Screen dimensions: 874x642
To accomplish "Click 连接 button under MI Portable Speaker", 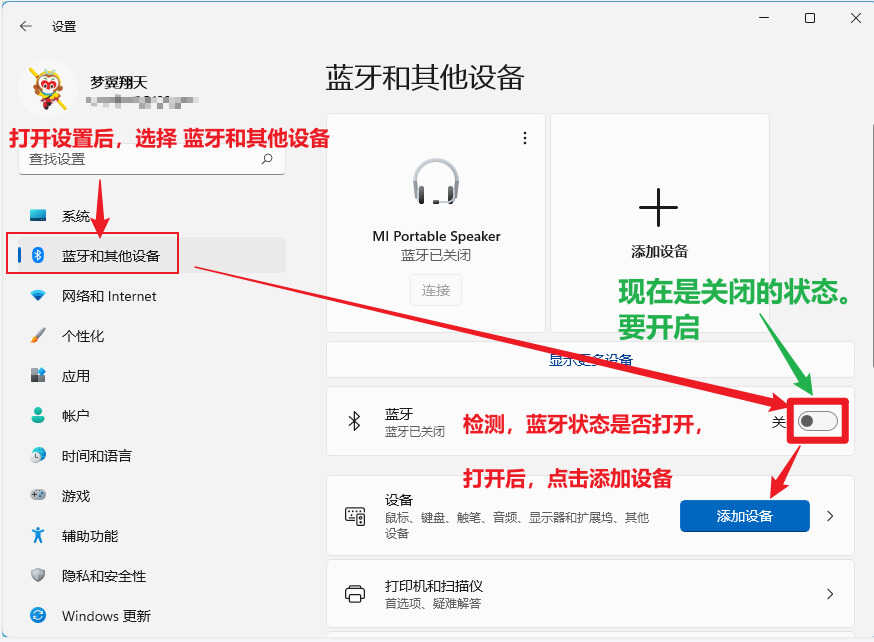I will pyautogui.click(x=436, y=290).
